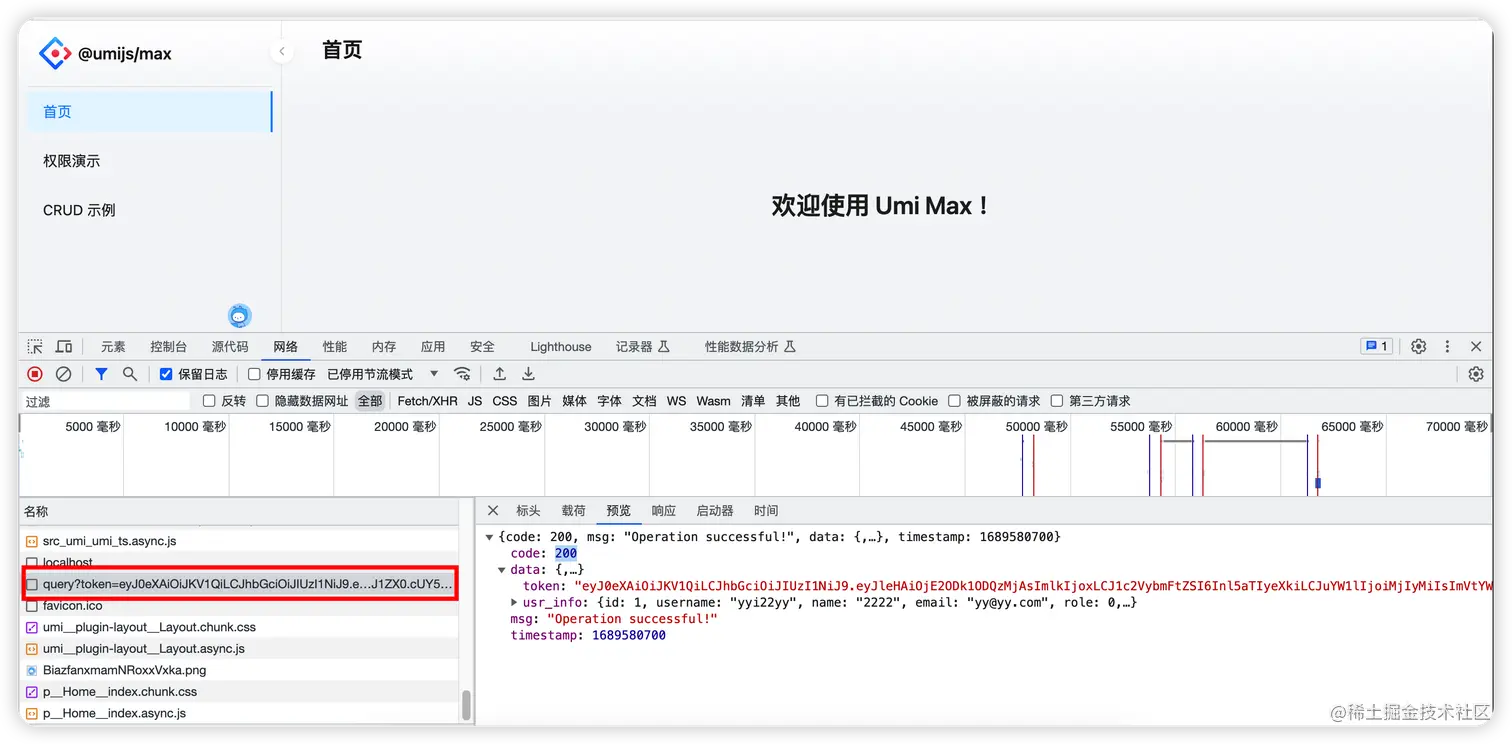Open the Payload (载荷) tab
Image resolution: width=1512 pixels, height=744 pixels.
(x=574, y=511)
